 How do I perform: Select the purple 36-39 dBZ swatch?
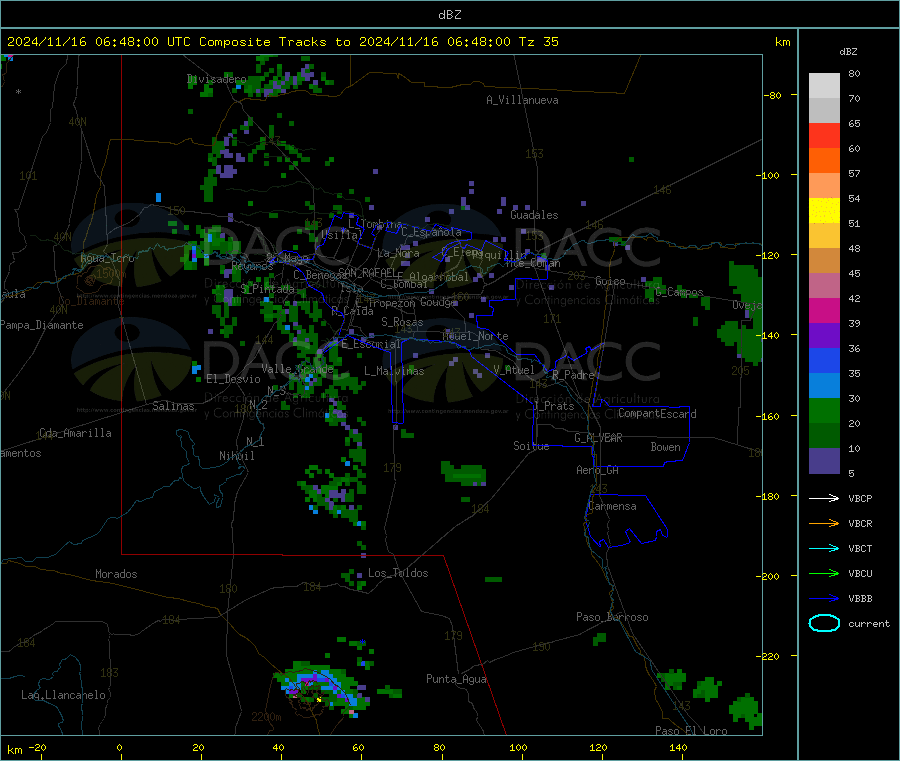click(x=824, y=336)
